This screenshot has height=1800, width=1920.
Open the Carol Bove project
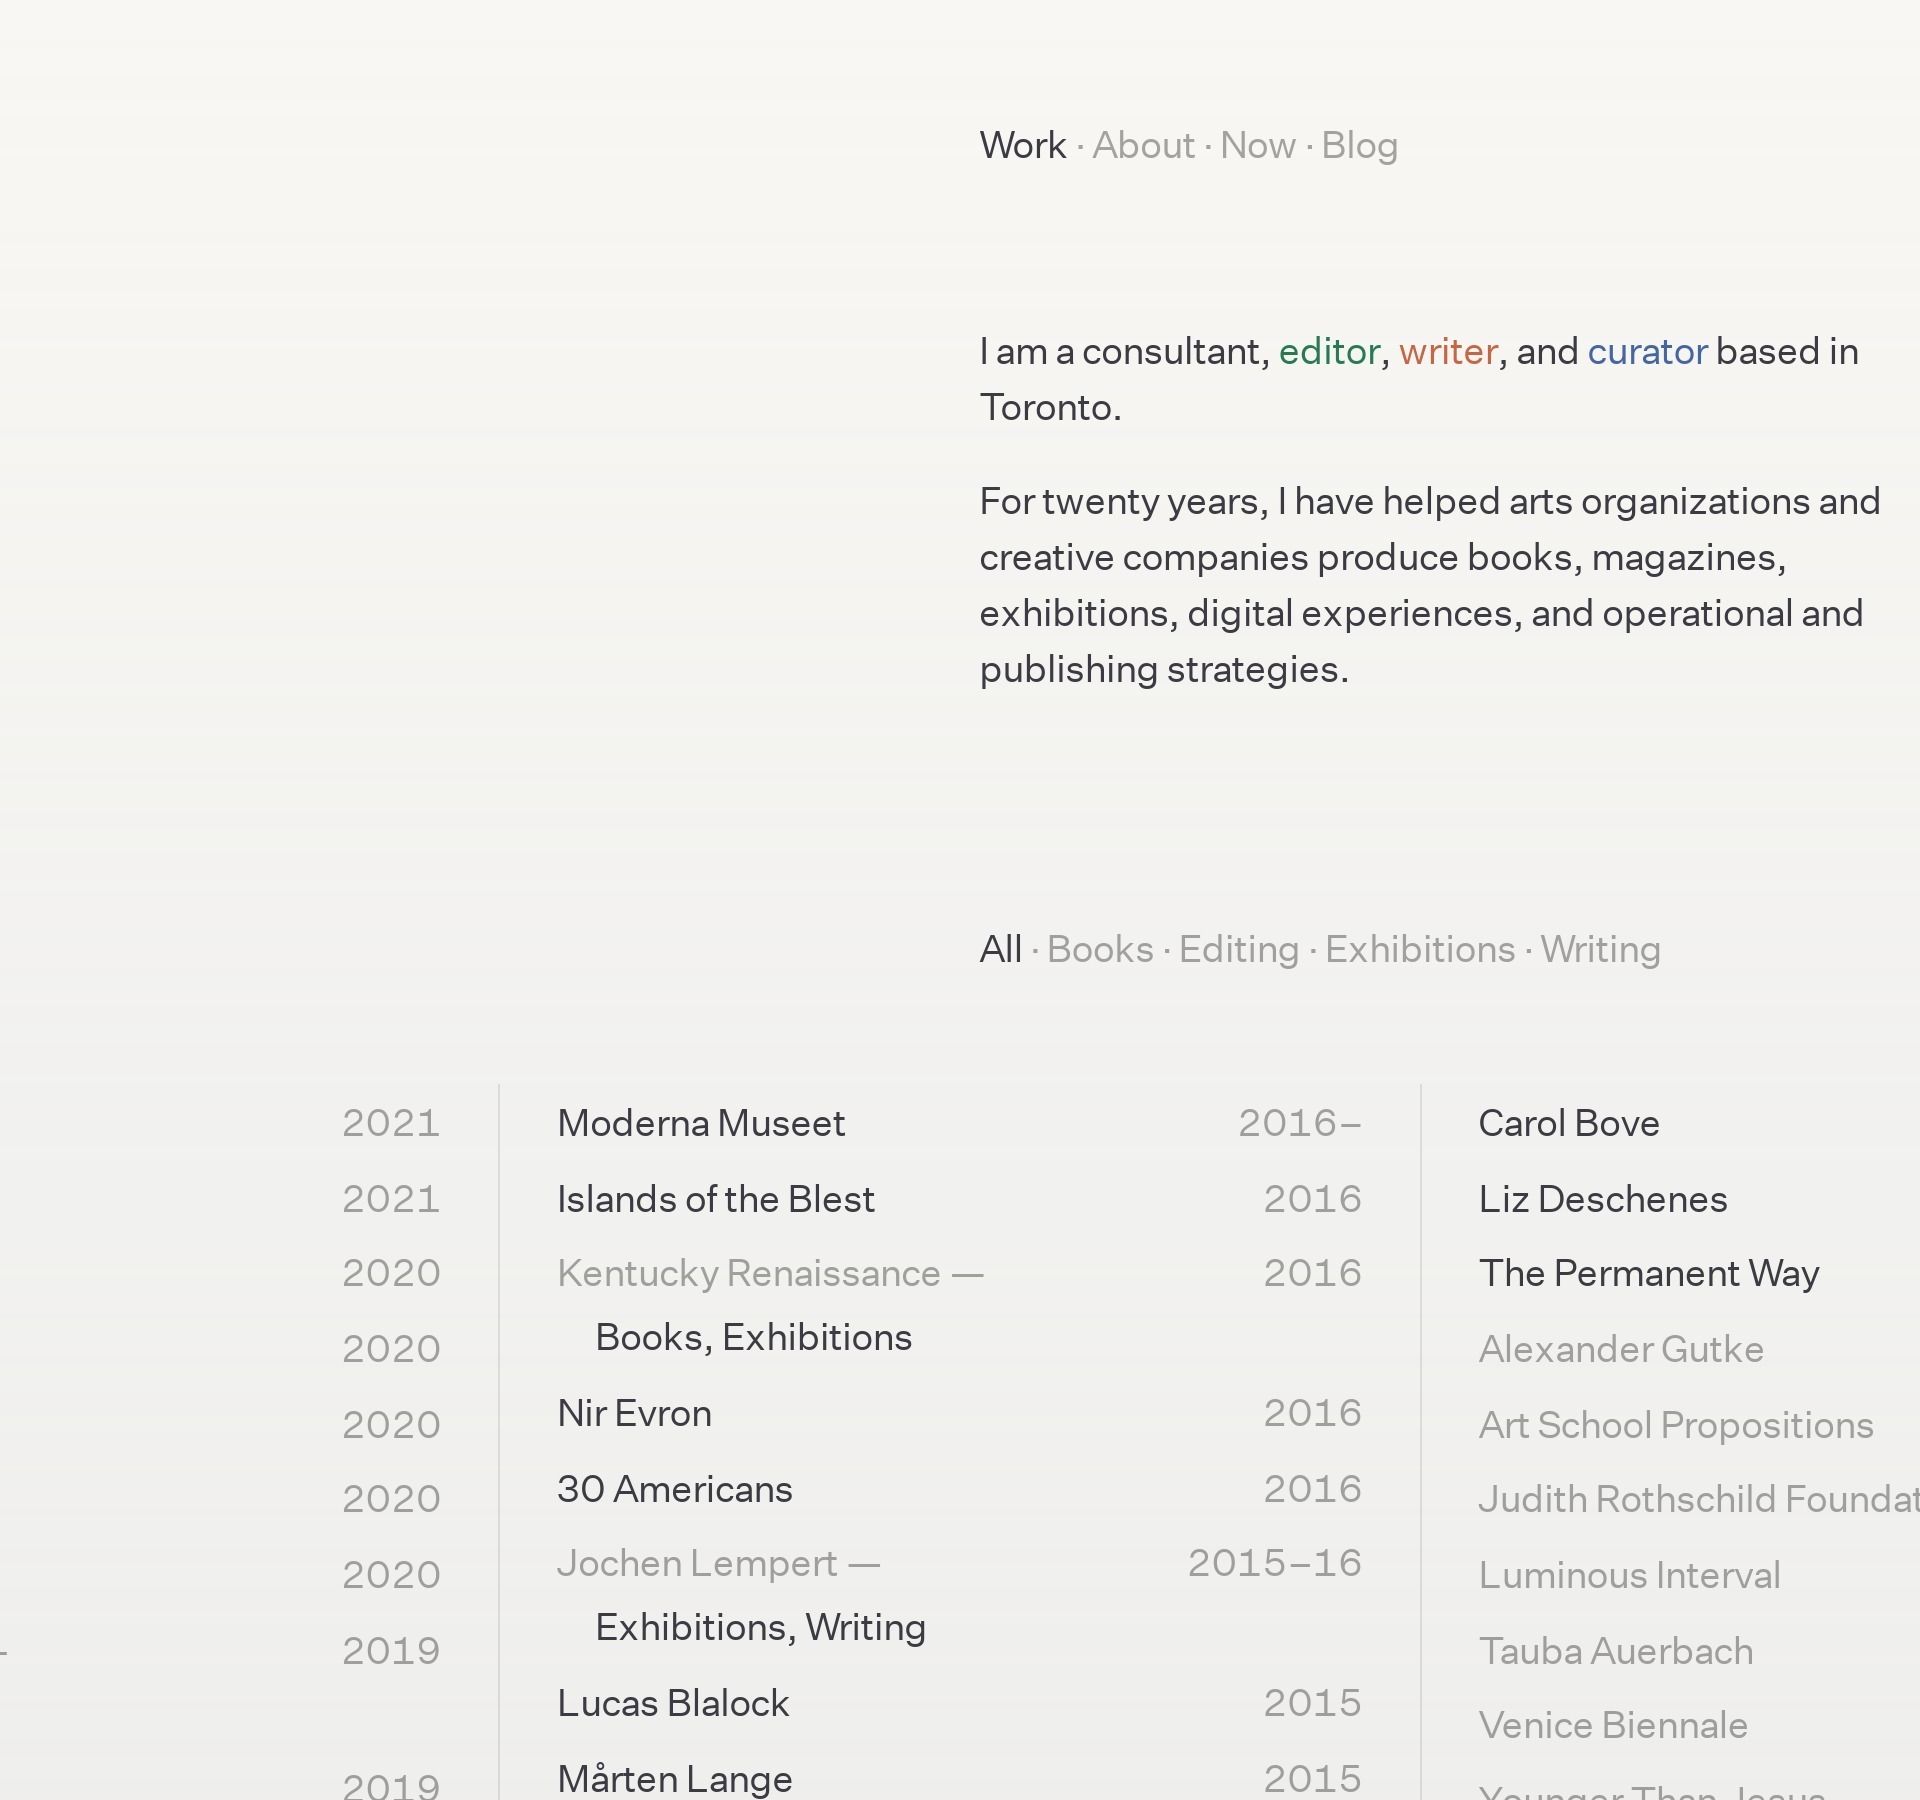click(1568, 1124)
